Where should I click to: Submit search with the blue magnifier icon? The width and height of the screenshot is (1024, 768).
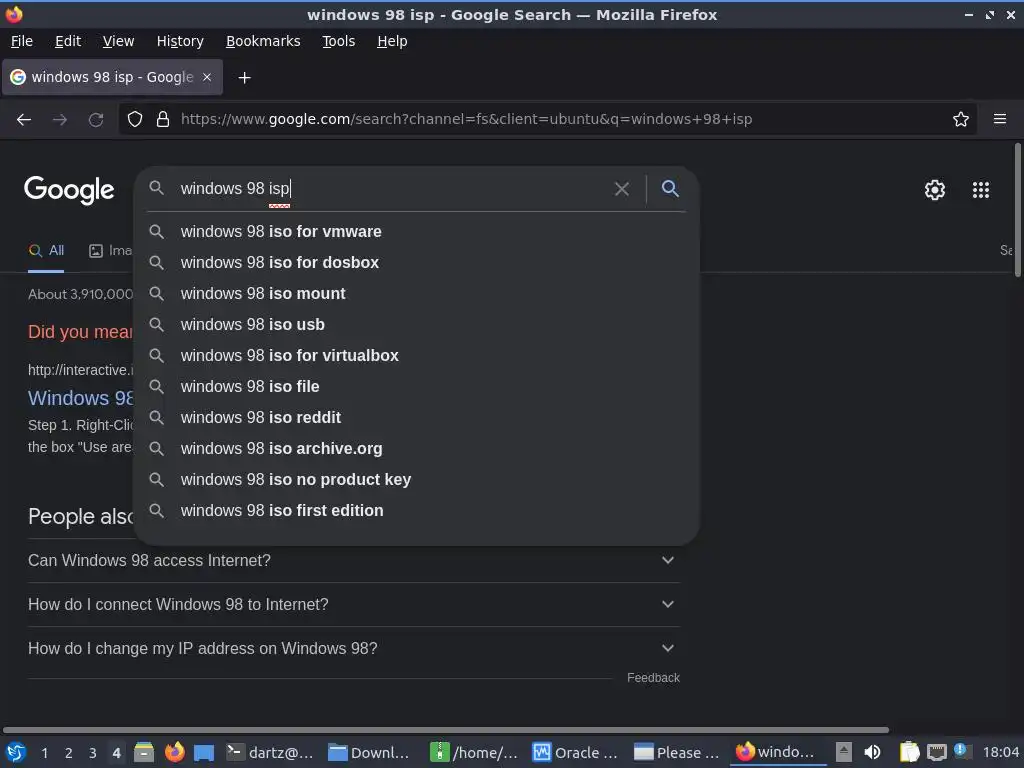[670, 189]
